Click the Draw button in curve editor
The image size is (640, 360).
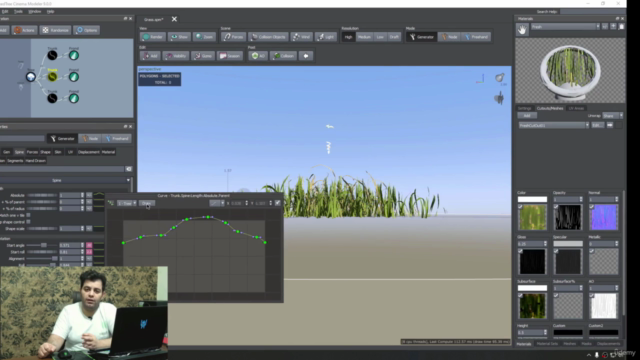coord(147,203)
